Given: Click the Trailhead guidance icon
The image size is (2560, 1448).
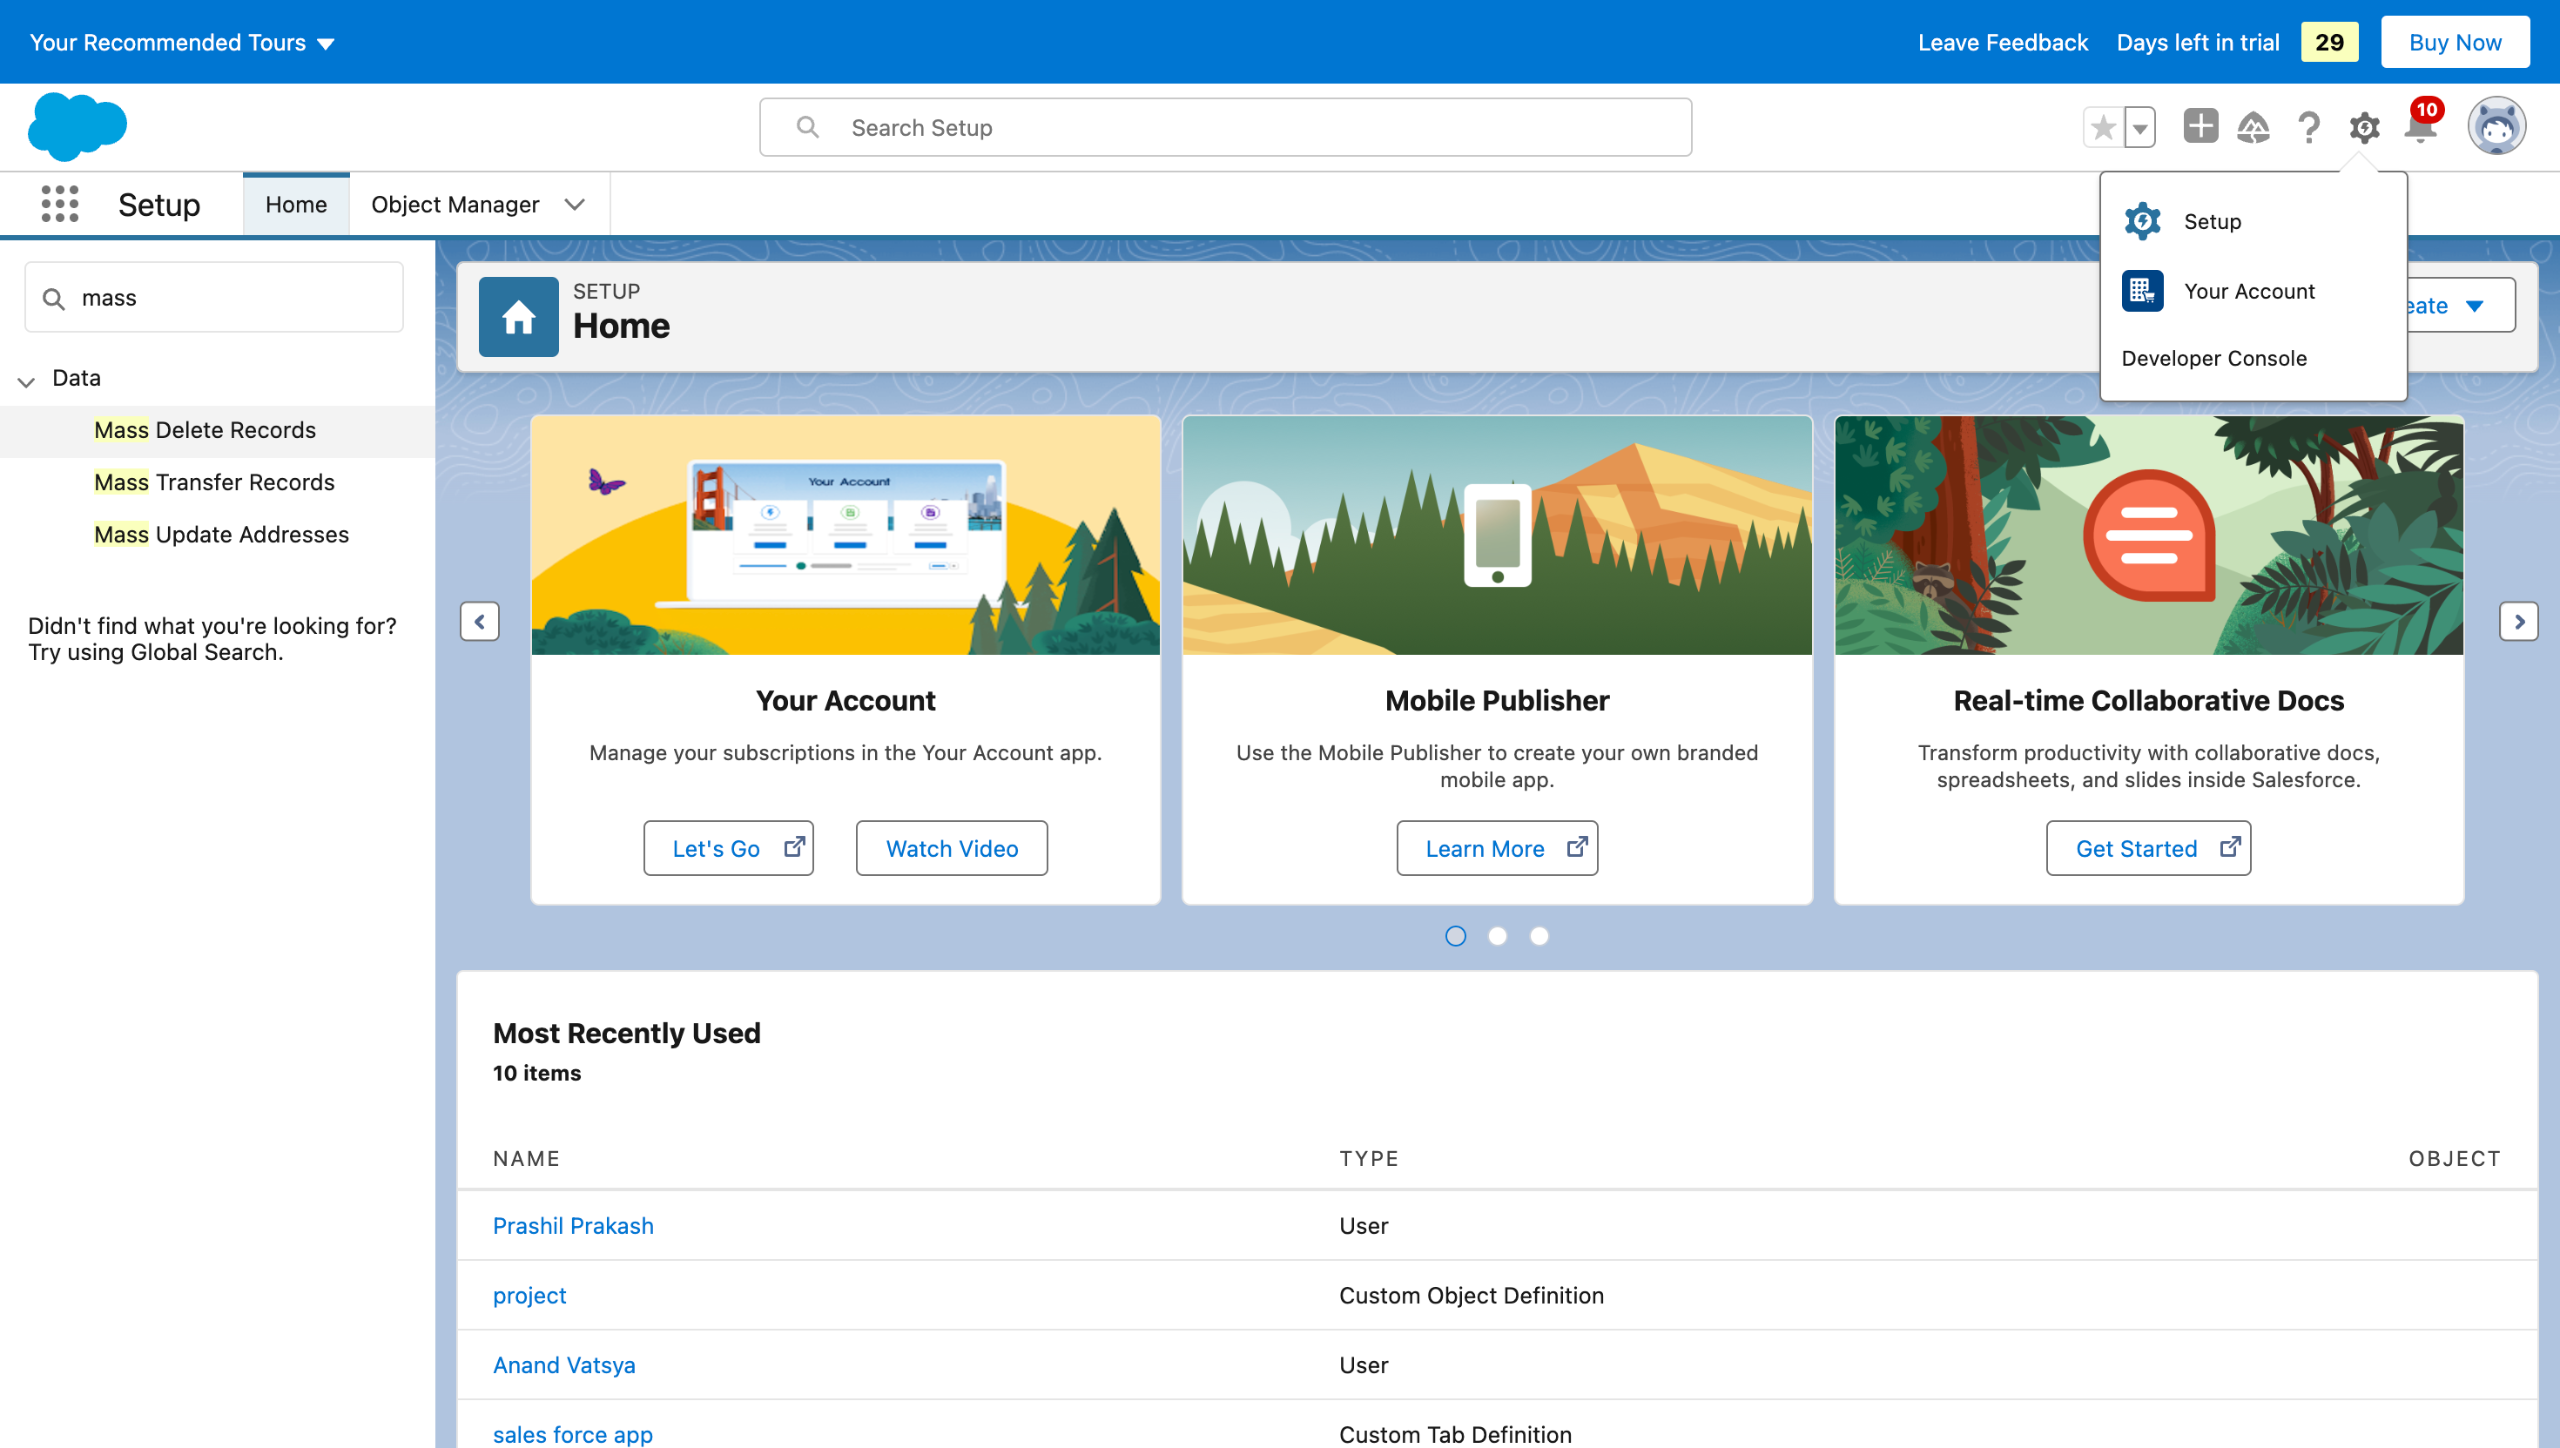Looking at the screenshot, I should 2254,127.
